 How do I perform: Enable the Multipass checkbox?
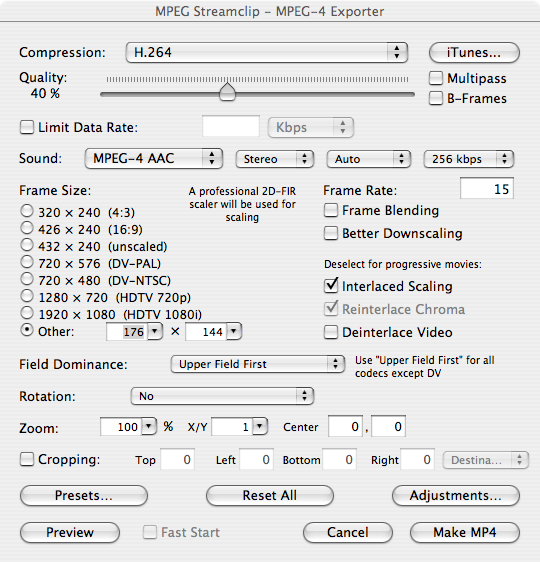[436, 78]
